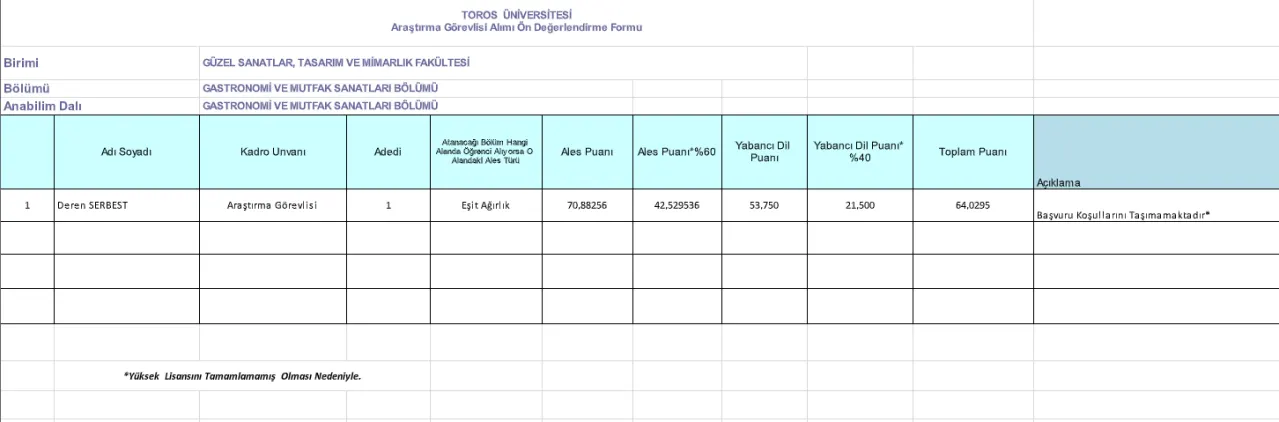Click the footnote 'Yüksek Lisansını Tamamlamamış Olması Nedeniyle.'
Image resolution: width=1279 pixels, height=422 pixels.
click(242, 377)
